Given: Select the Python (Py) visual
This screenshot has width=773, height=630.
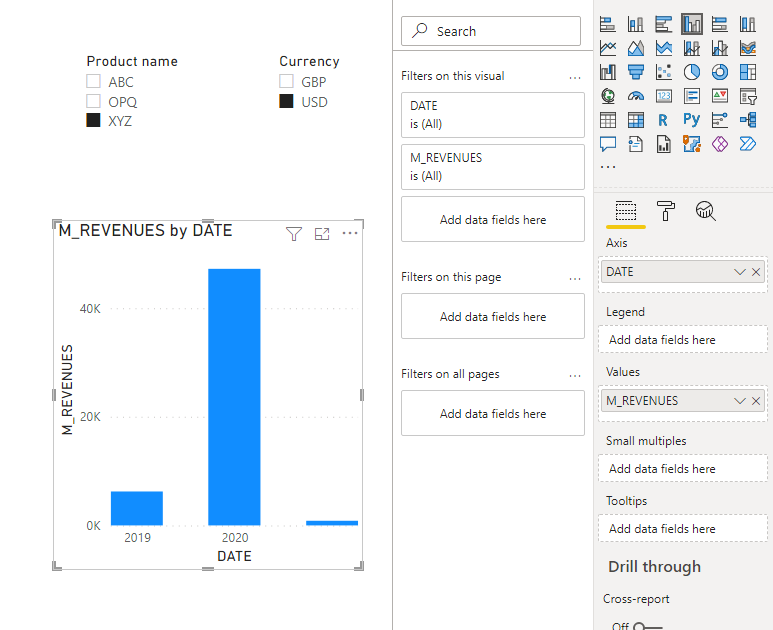Looking at the screenshot, I should click(692, 120).
